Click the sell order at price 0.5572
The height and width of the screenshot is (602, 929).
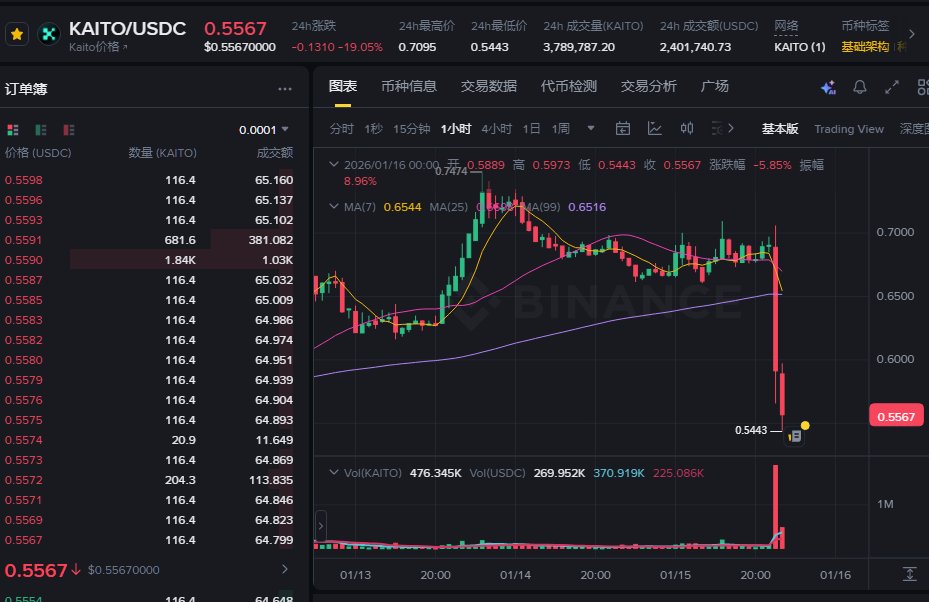coord(149,480)
